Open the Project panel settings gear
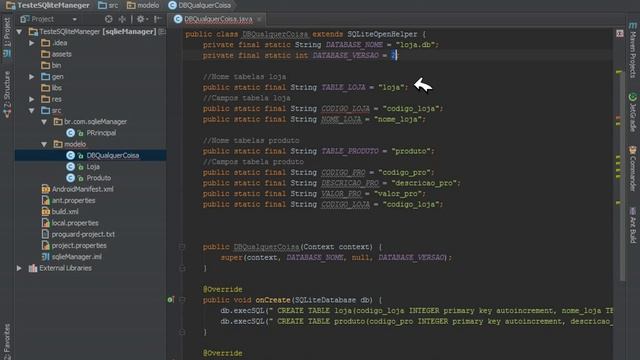The height and width of the screenshot is (360, 640). (141, 19)
